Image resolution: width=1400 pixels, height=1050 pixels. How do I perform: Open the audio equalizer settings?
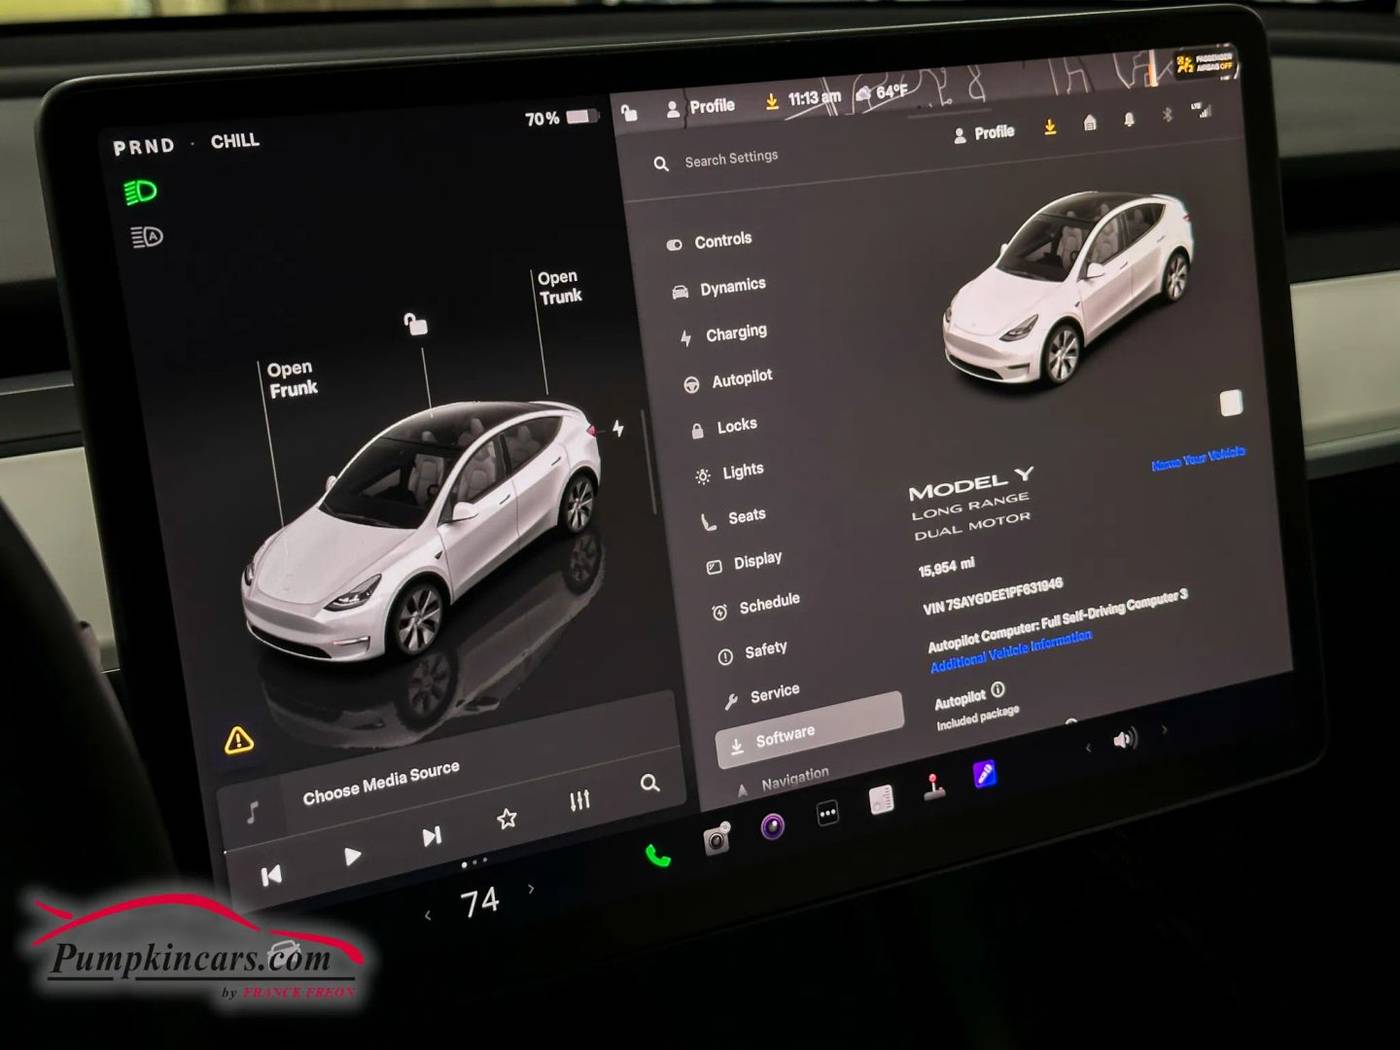click(580, 800)
